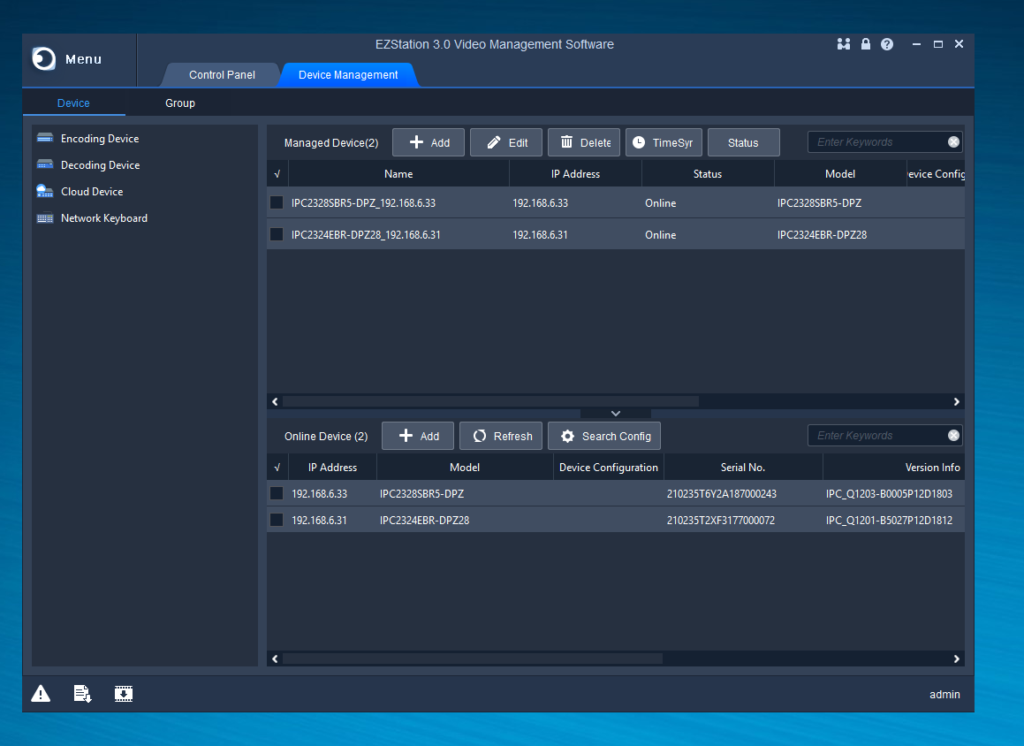Tick managed device IPC2324EBR-DPZ28_192.168.6.31 checkbox
This screenshot has width=1024, height=746.
[277, 235]
